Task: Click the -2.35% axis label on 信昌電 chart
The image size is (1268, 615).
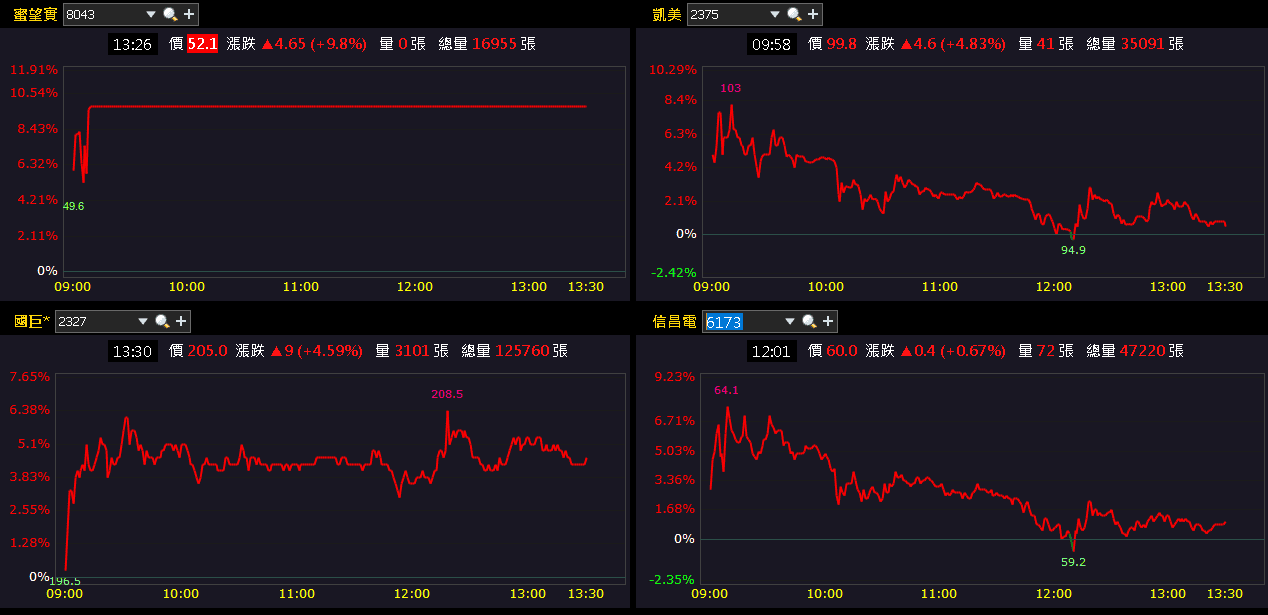Action: (672, 579)
